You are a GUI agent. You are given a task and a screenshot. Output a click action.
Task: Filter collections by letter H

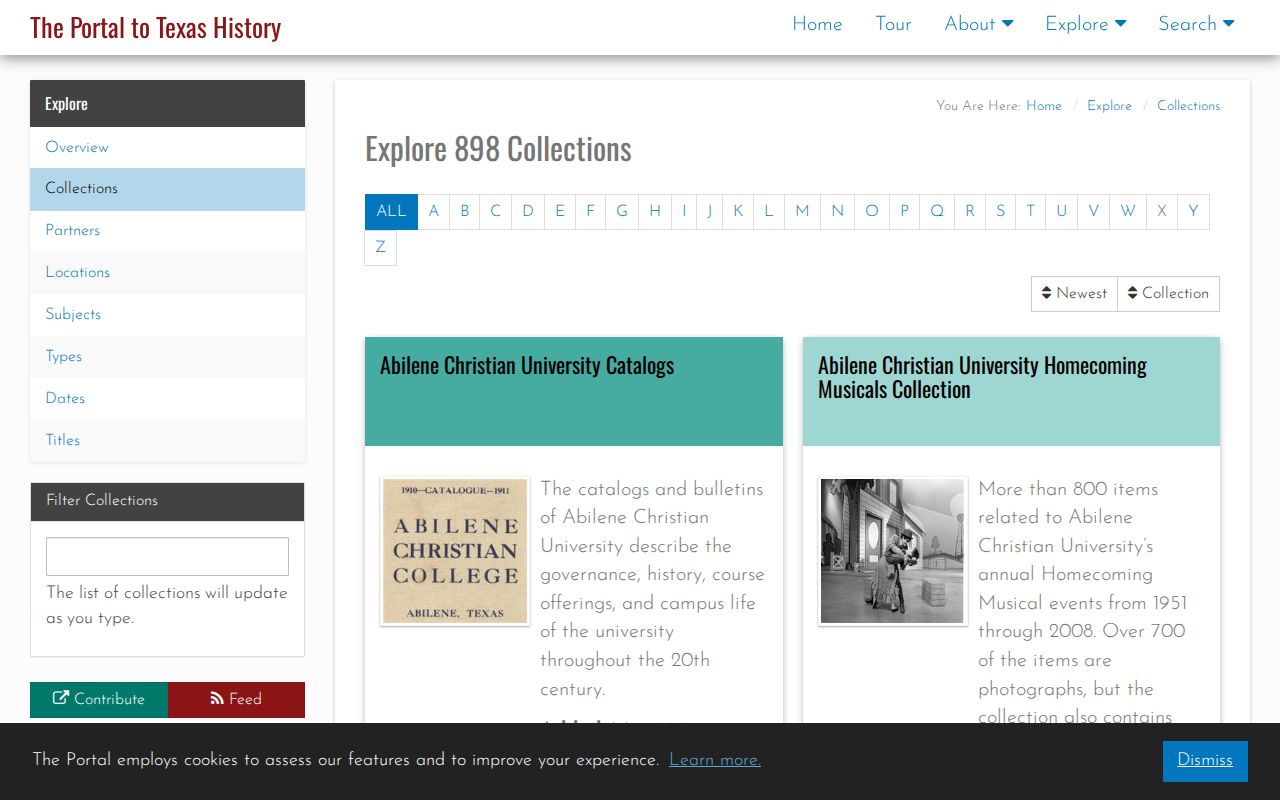[x=654, y=212]
